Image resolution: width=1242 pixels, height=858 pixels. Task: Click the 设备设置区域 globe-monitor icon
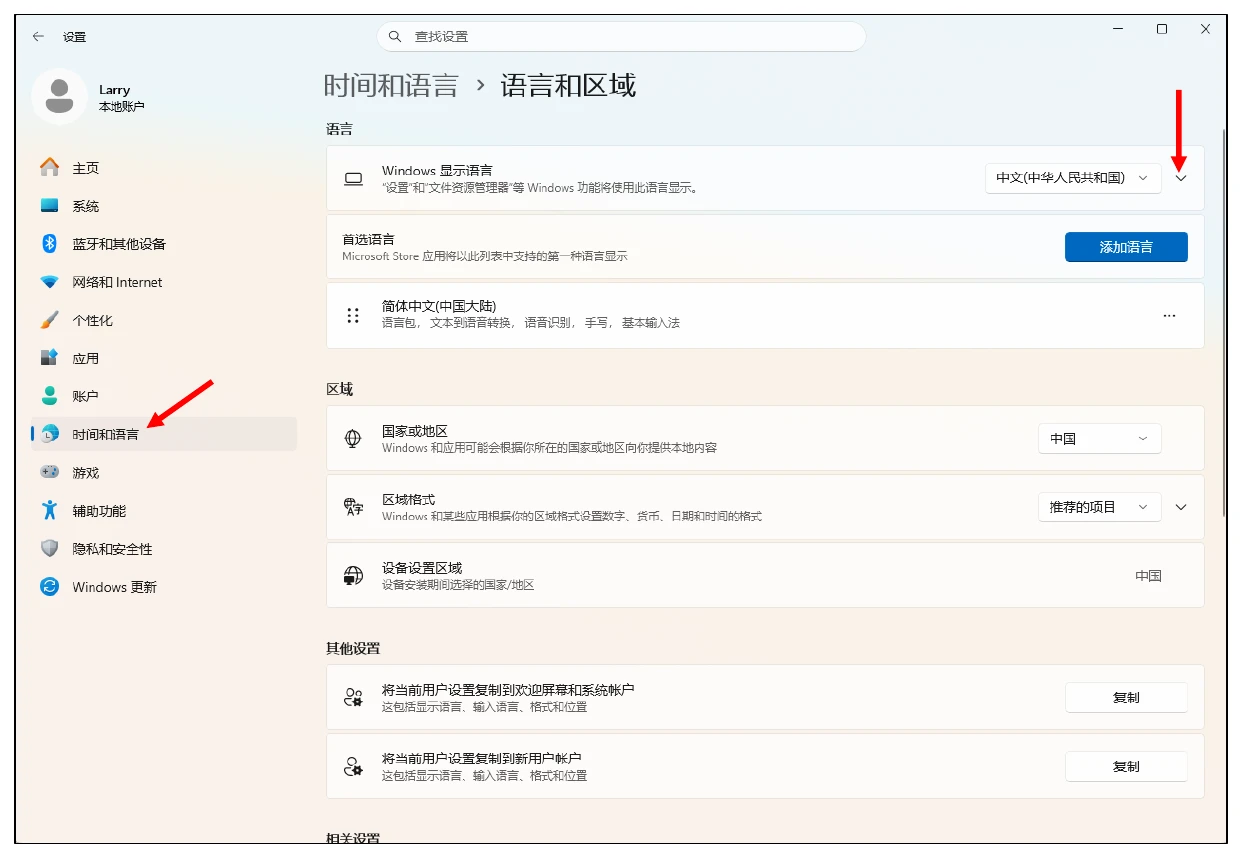pos(353,575)
